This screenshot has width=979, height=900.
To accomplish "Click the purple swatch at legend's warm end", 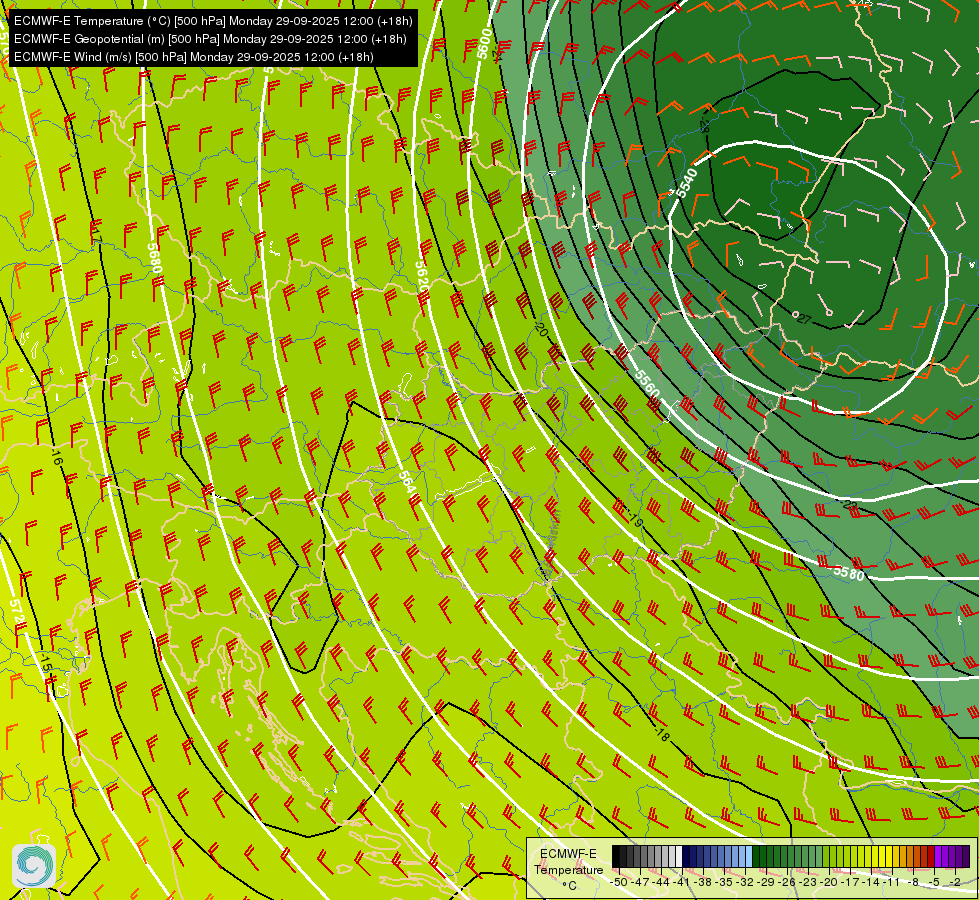I will coord(966,857).
